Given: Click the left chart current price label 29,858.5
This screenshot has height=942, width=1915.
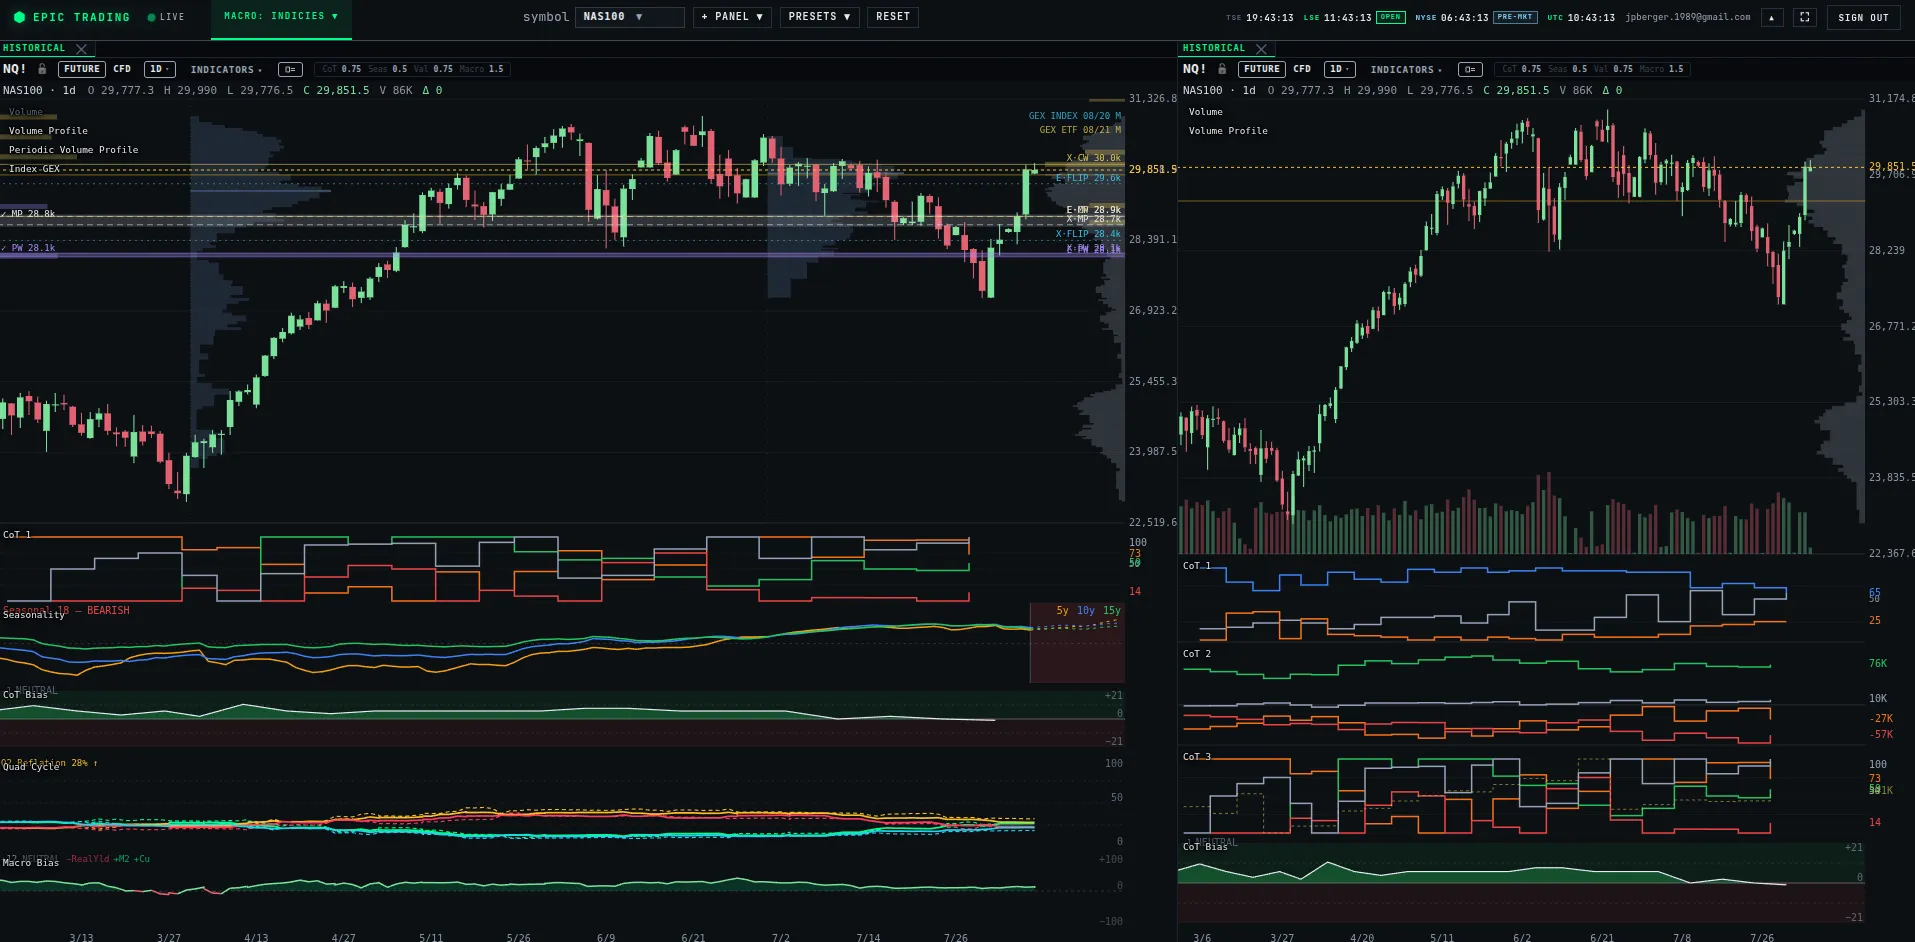Looking at the screenshot, I should coord(1152,169).
